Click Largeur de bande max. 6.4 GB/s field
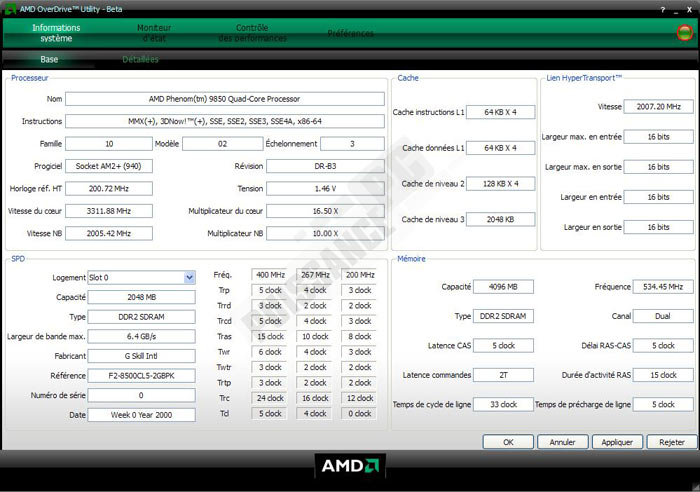700x492 pixels. tap(142, 336)
